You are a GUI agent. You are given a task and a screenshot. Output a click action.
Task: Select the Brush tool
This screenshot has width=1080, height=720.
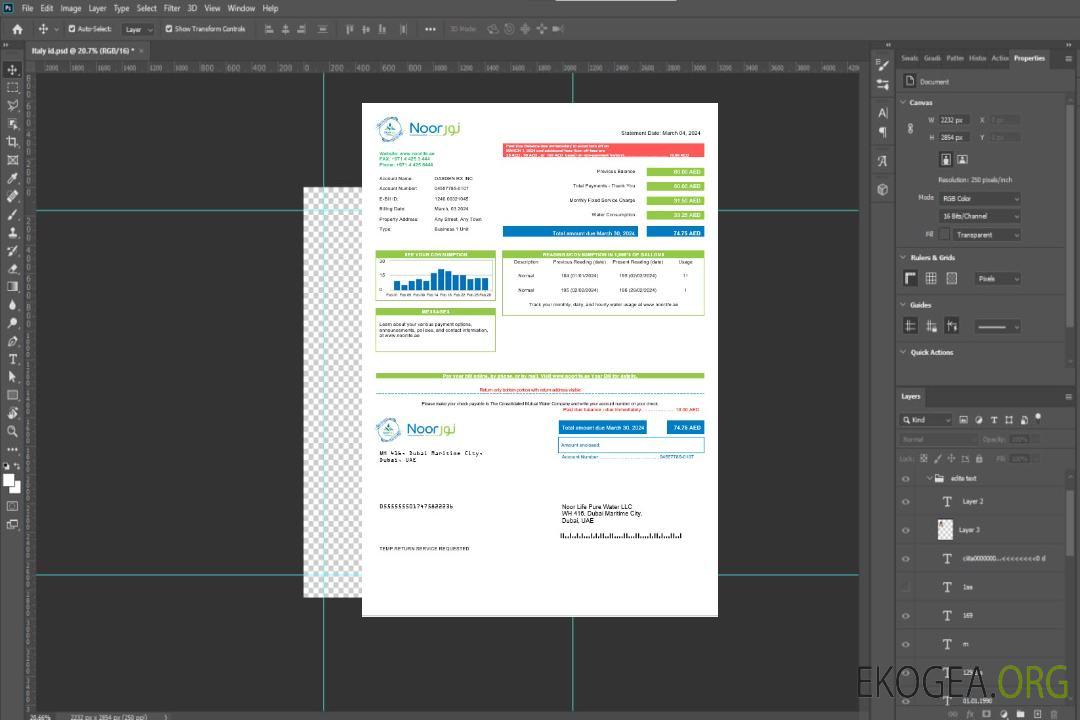click(x=12, y=214)
